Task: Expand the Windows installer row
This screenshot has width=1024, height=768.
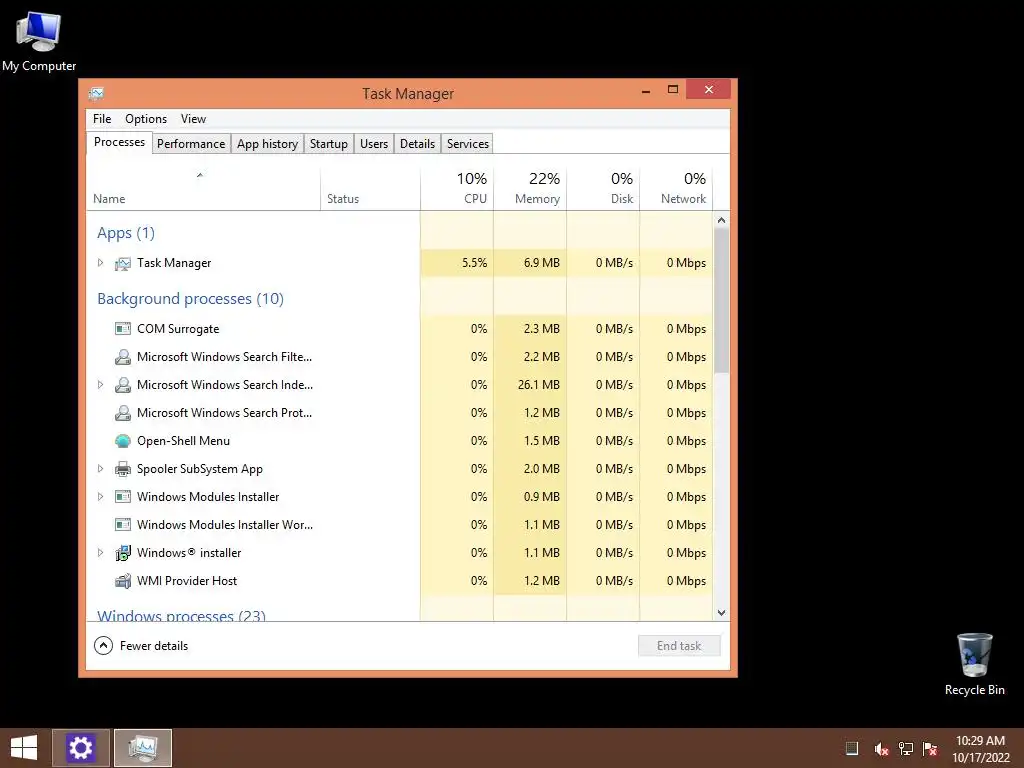Action: 100,552
